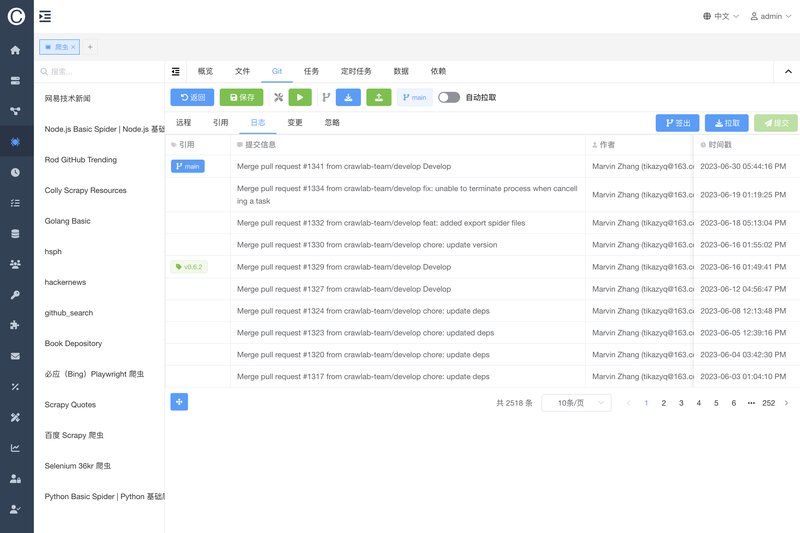800x533 pixels.
Task: Select the 变更 git sub-tab
Action: click(x=295, y=122)
